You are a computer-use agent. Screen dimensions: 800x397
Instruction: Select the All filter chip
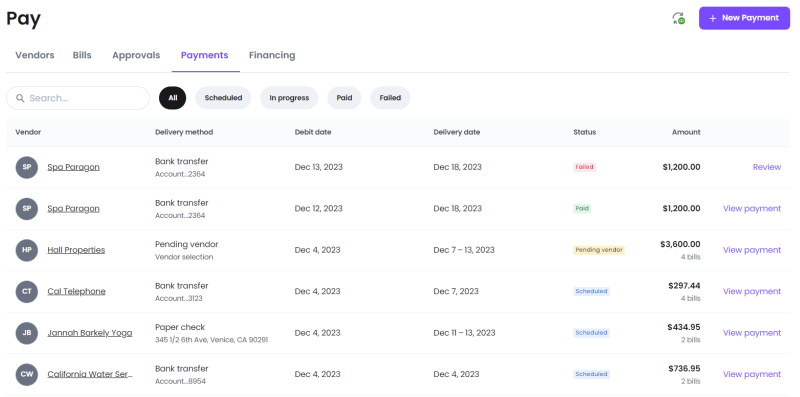tap(172, 98)
